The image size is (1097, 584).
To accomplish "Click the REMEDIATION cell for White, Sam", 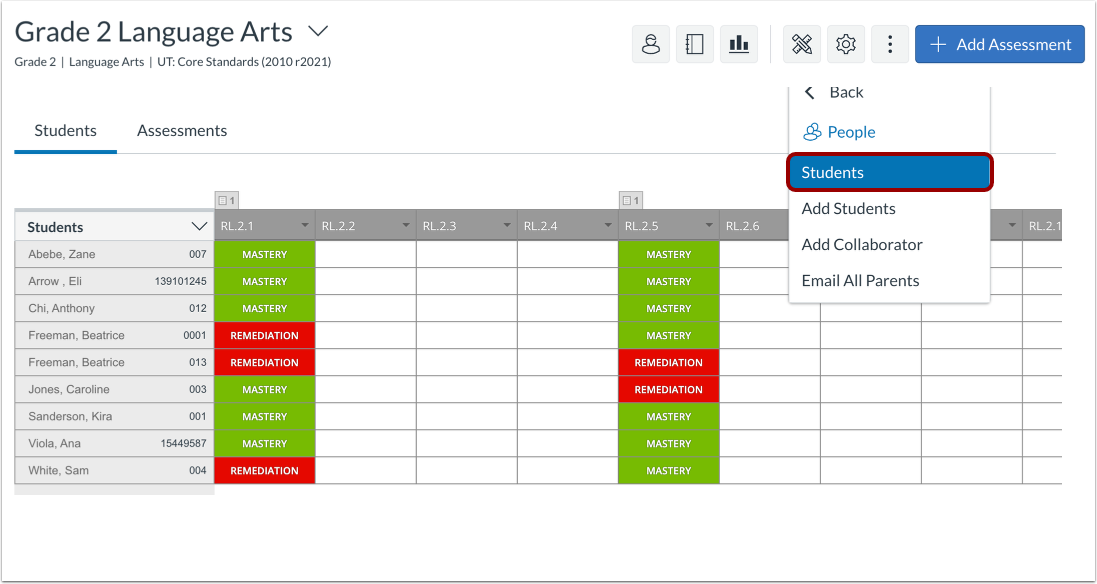I will [263, 470].
